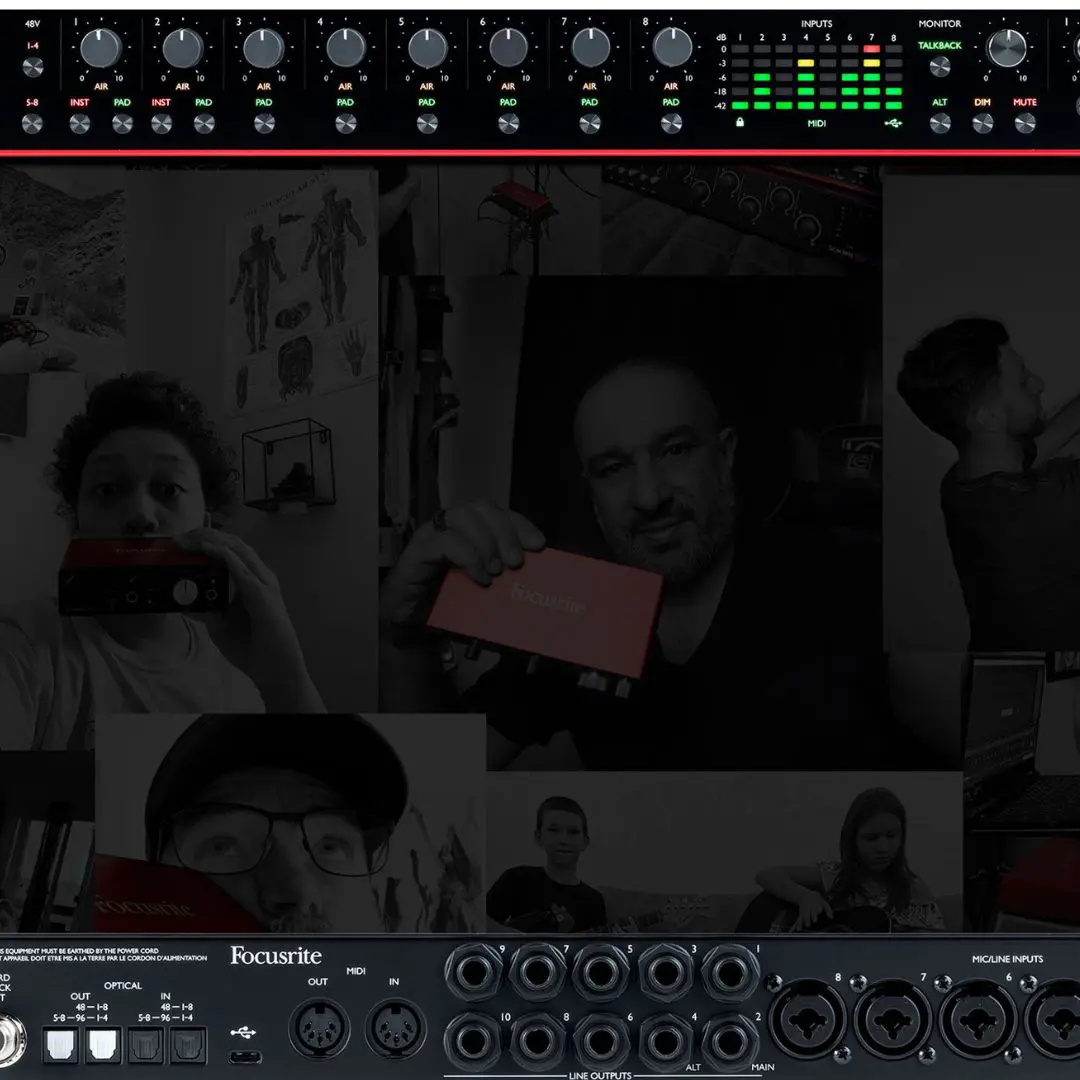Click the channel 2 gain knob
Viewport: 1080px width, 1080px height.
point(183,48)
